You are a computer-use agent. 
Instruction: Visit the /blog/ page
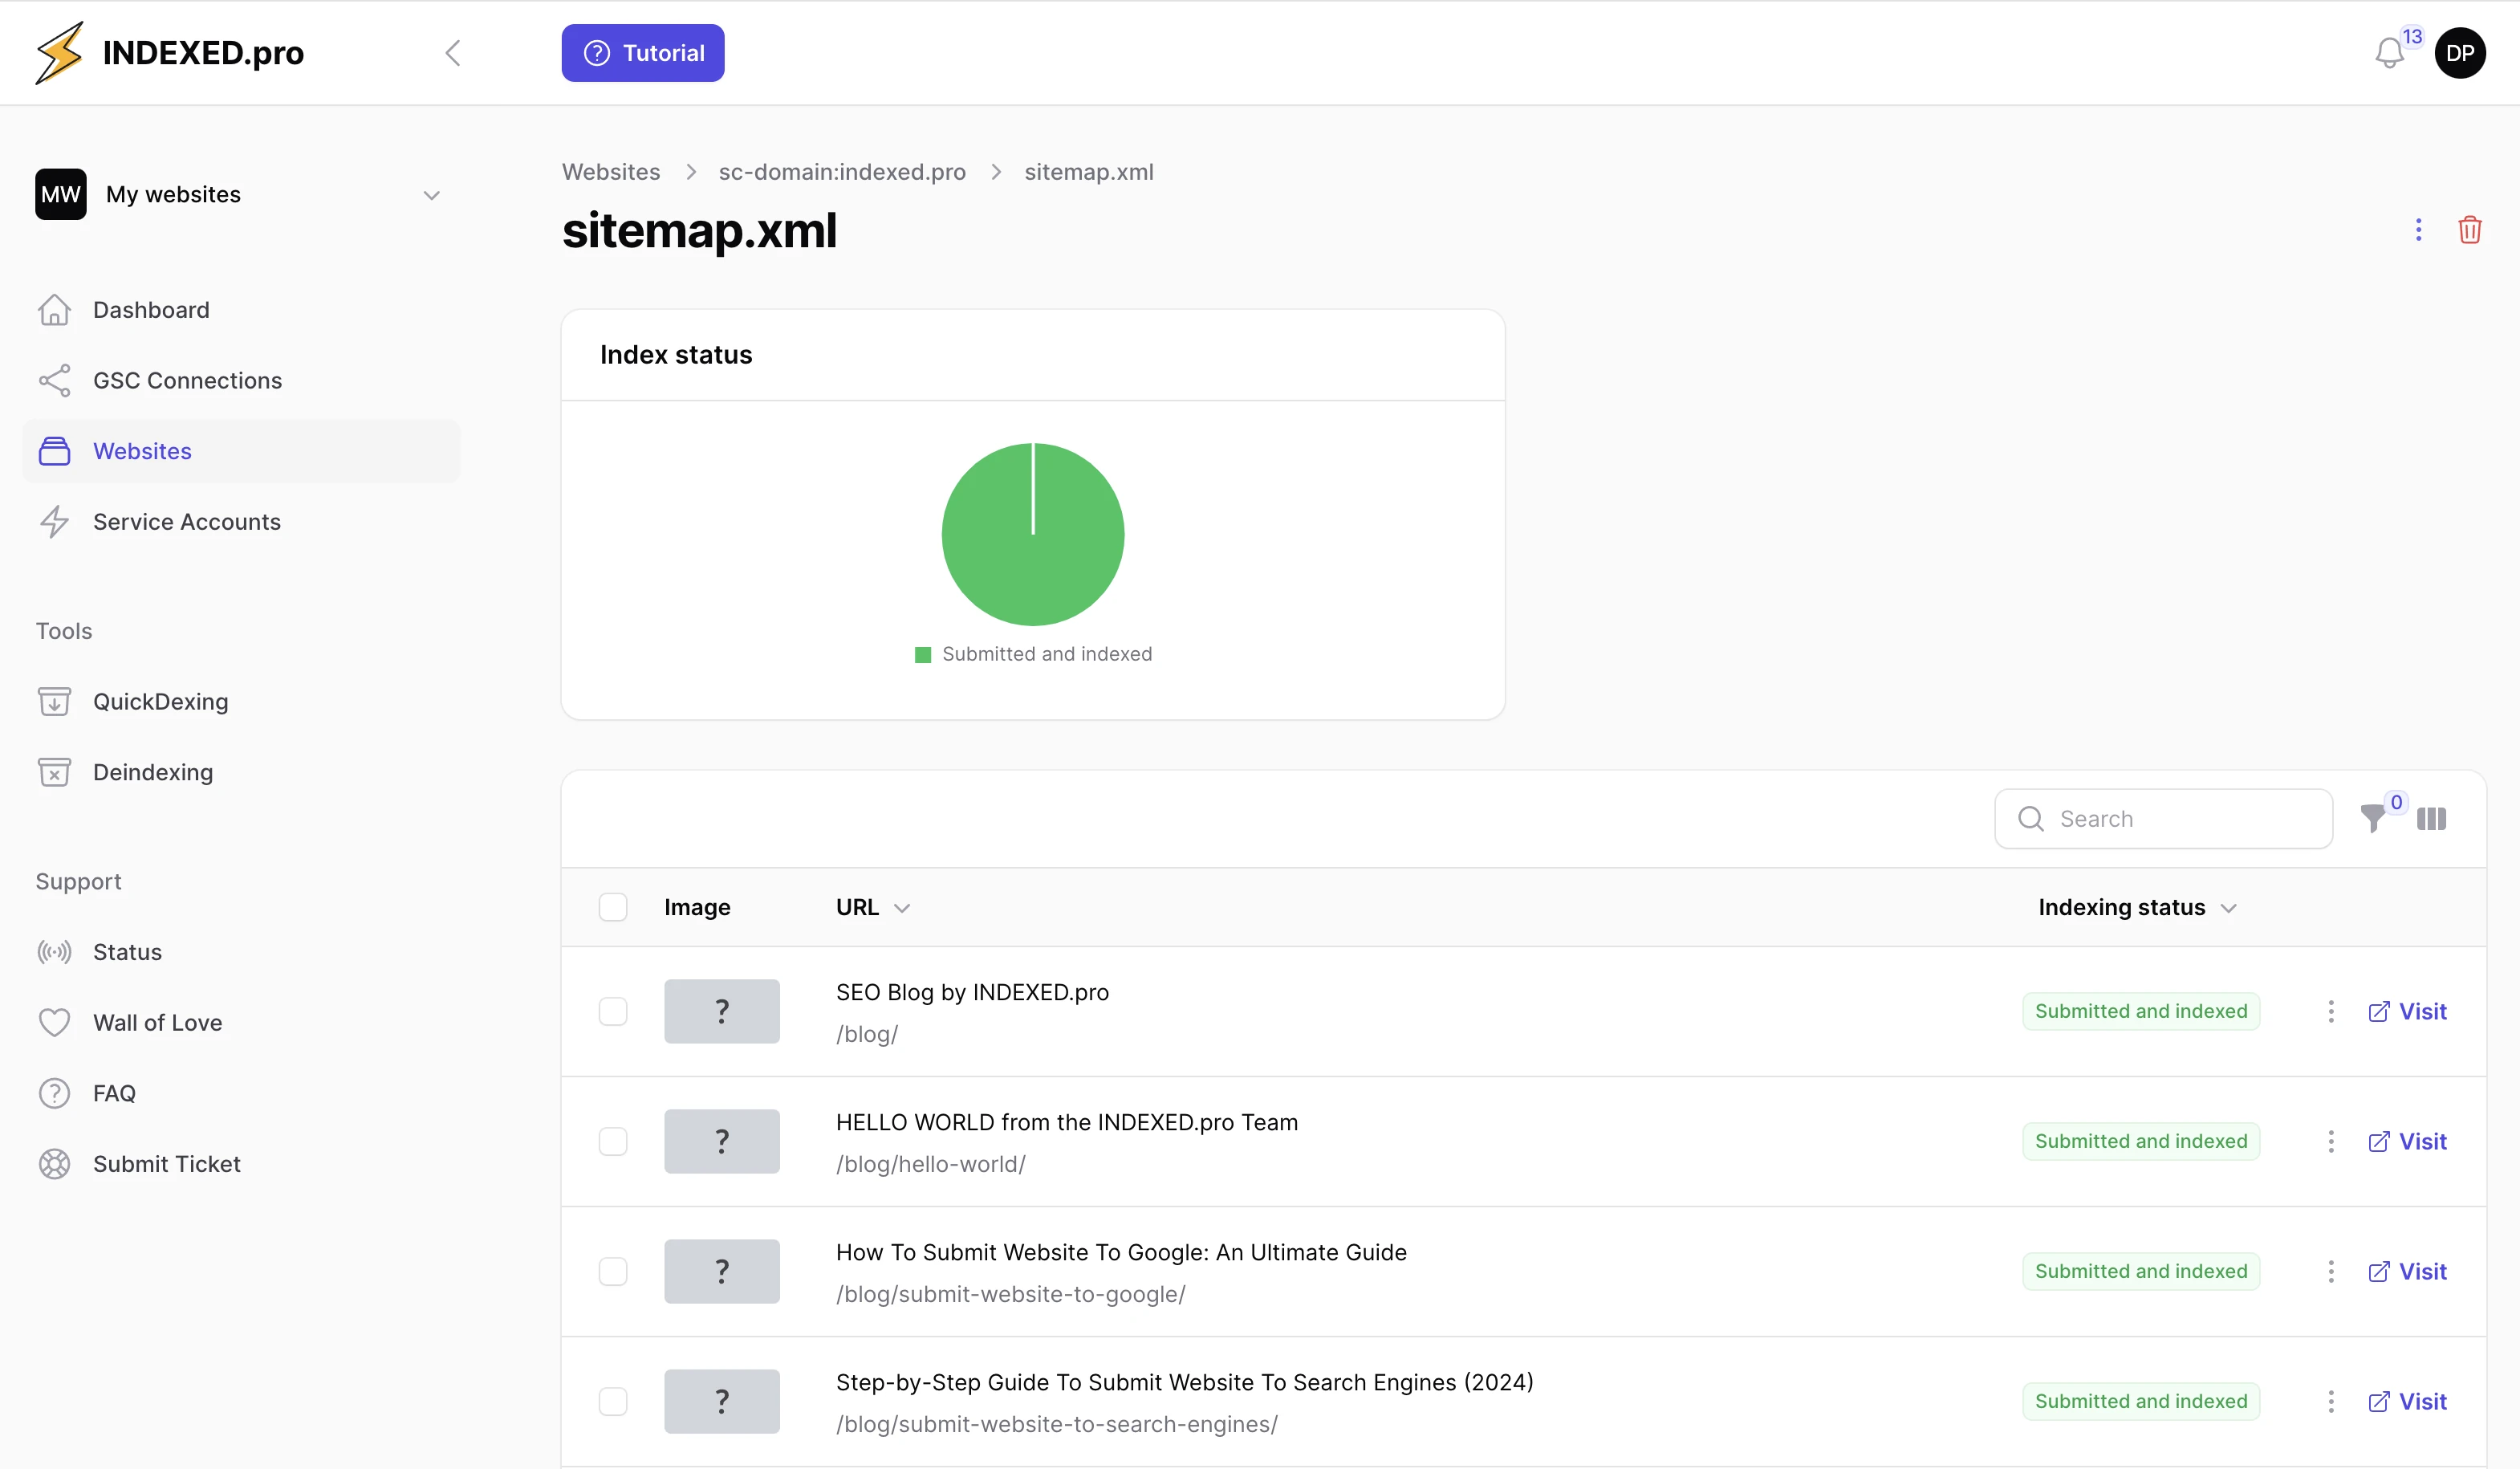coord(2407,1011)
